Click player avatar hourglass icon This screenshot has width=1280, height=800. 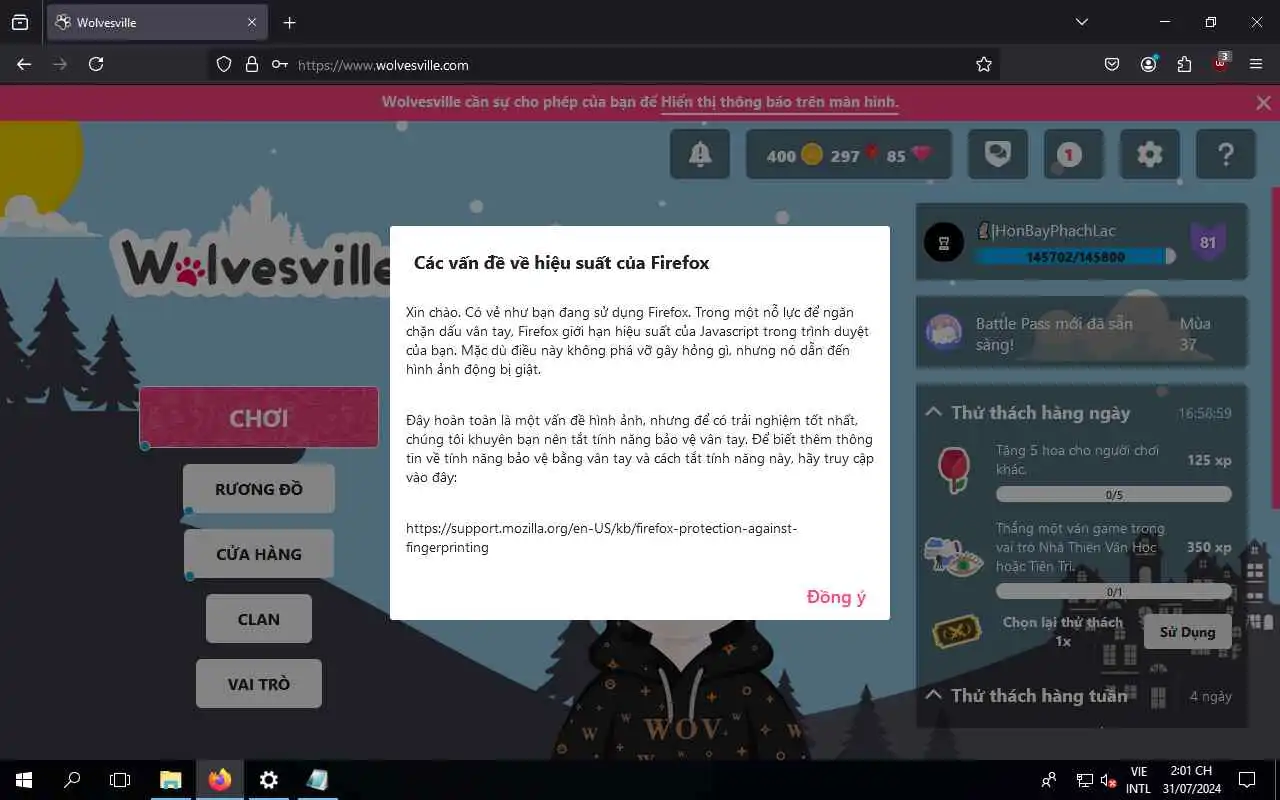click(944, 242)
